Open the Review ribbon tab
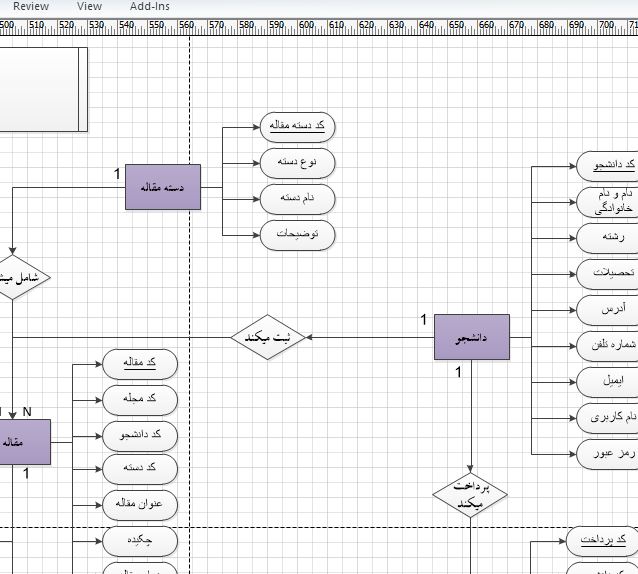Image resolution: width=638 pixels, height=574 pixels. tap(31, 6)
